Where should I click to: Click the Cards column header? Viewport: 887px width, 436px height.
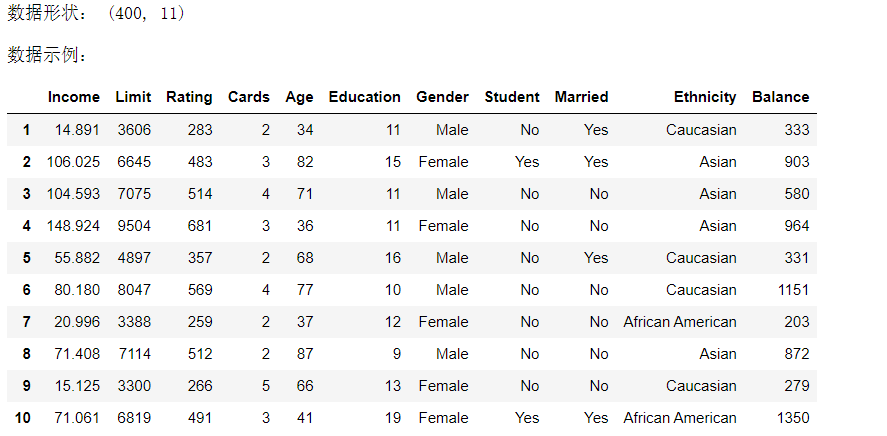249,97
